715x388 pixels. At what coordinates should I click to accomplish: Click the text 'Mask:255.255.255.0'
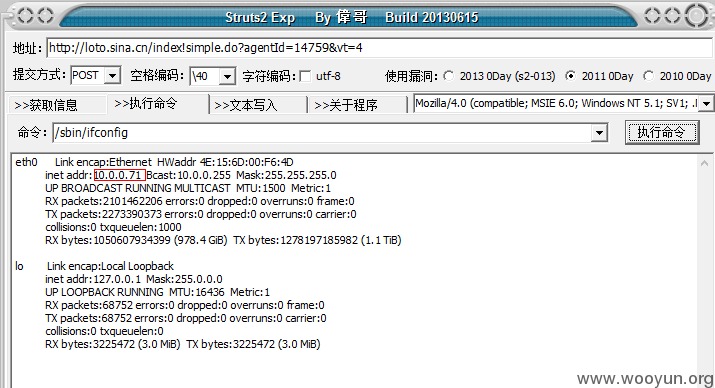tap(286, 175)
